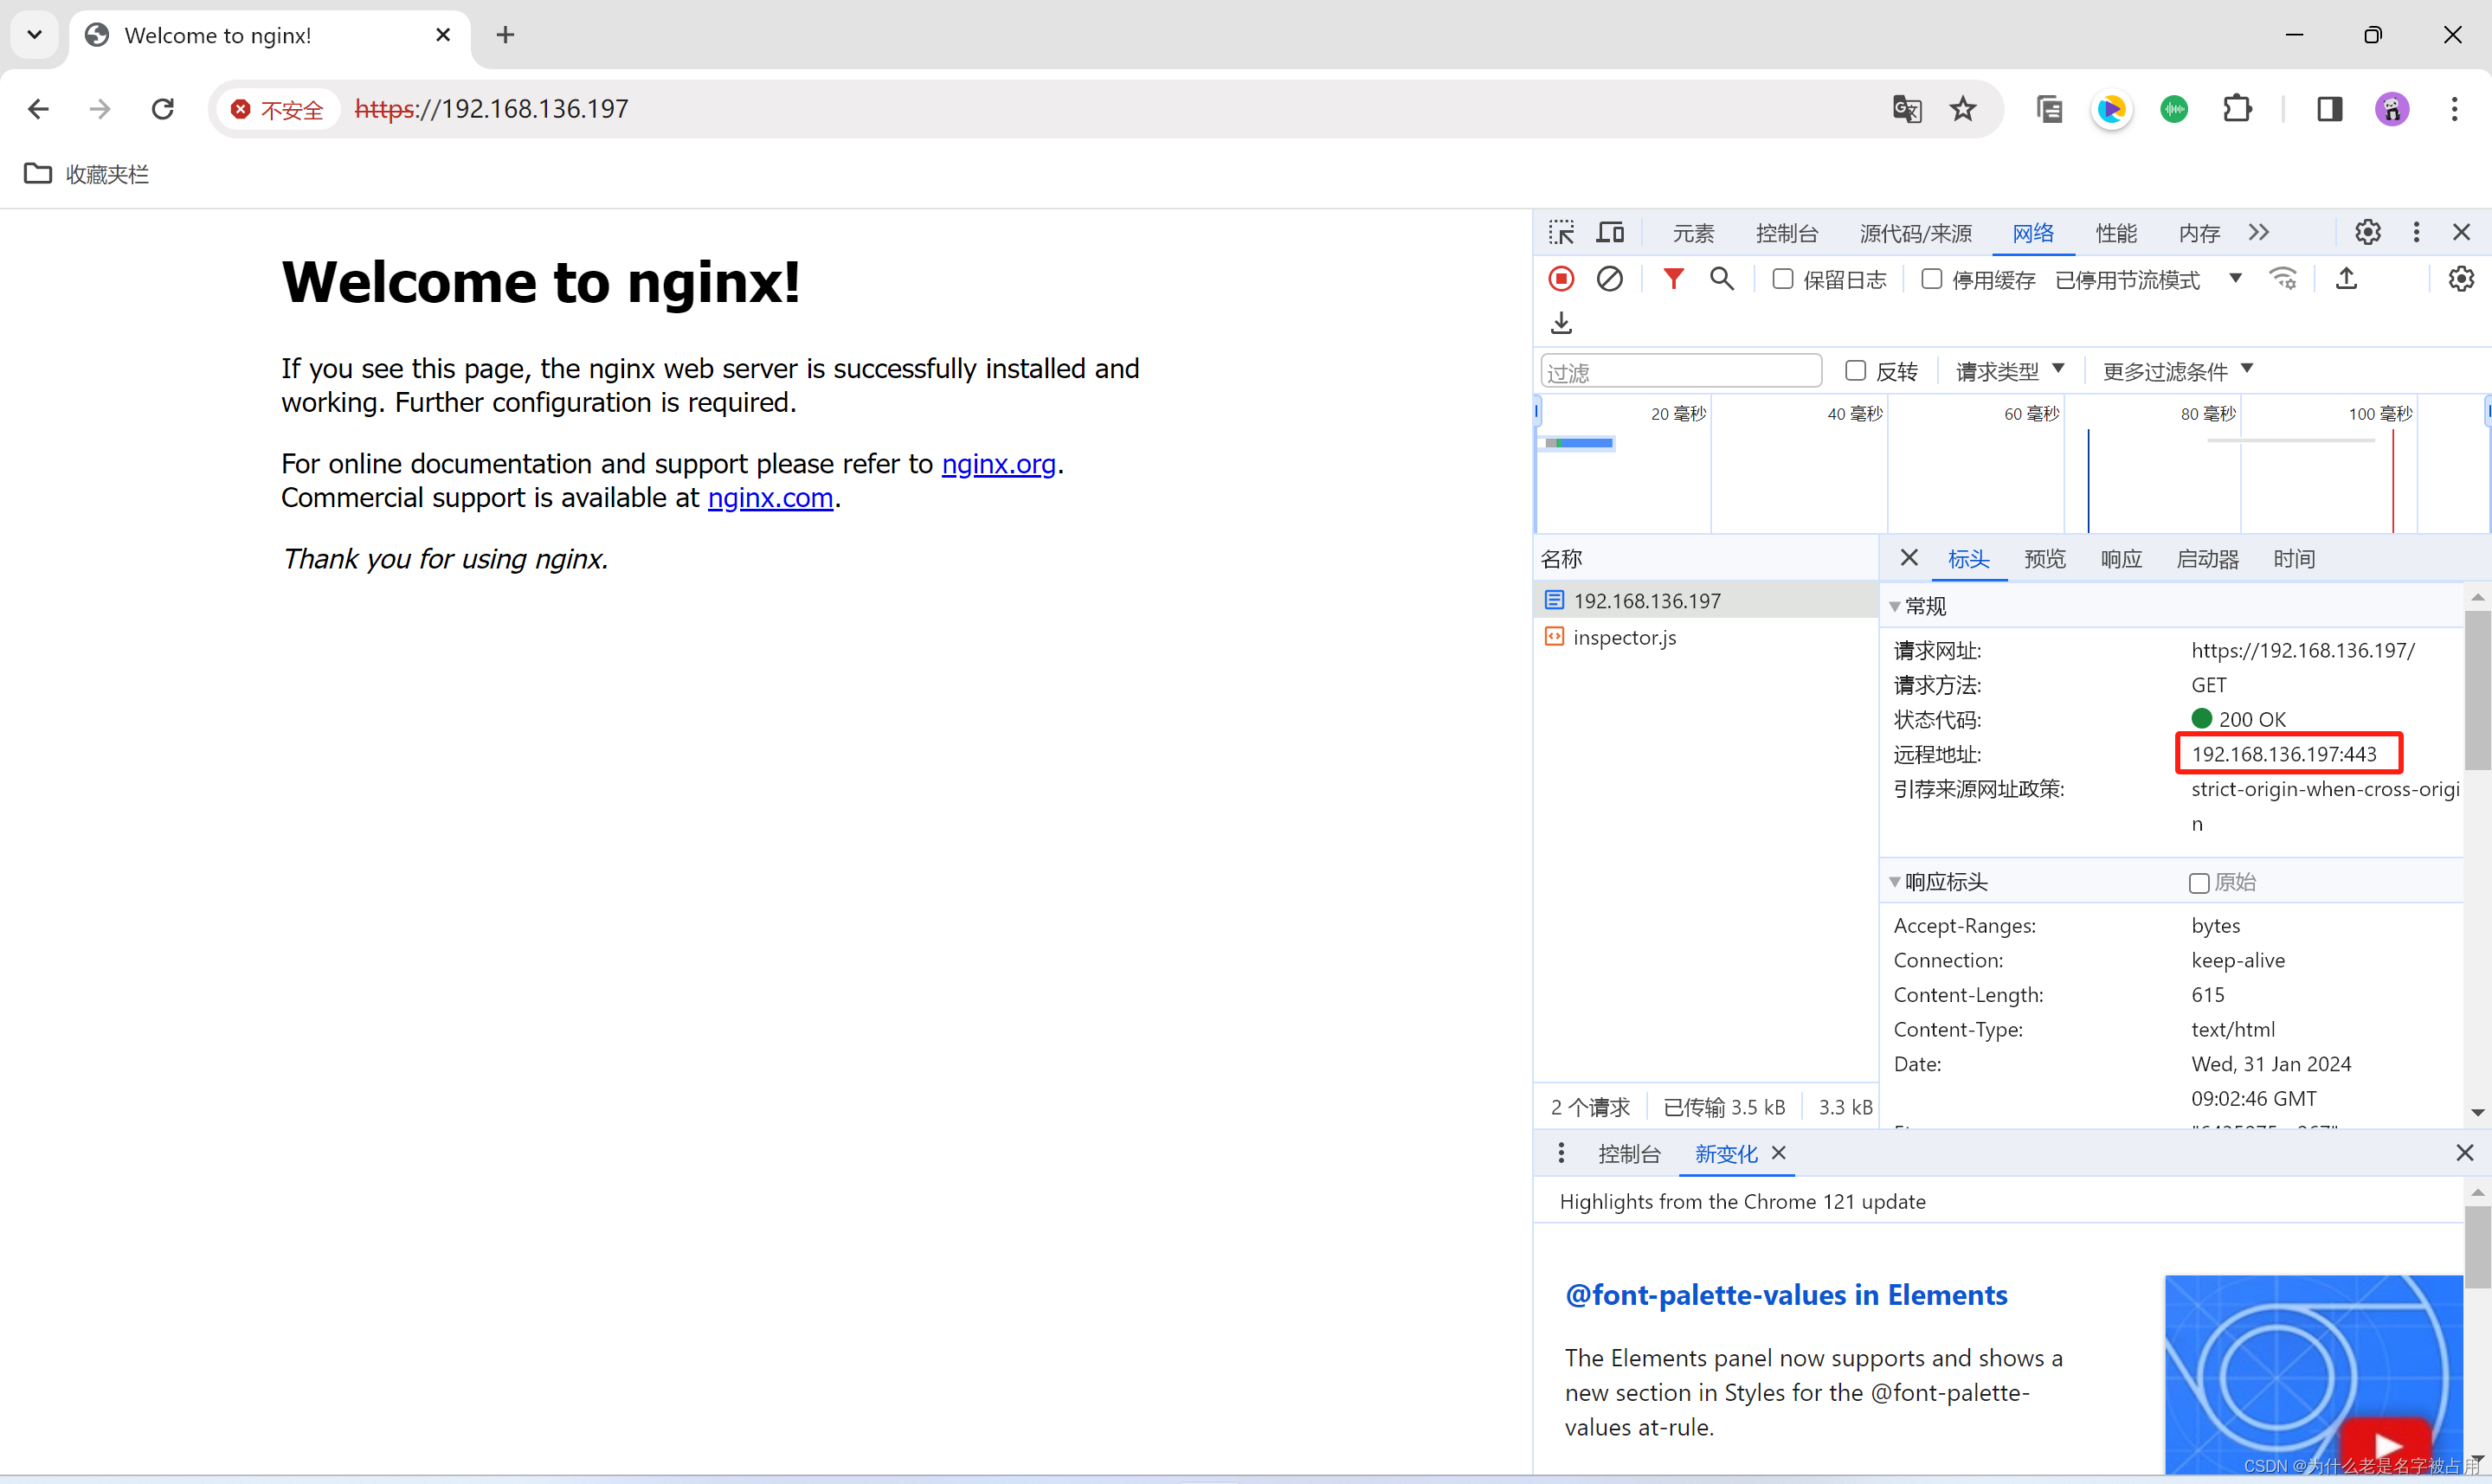Select inspector.js request row
The height and width of the screenshot is (1484, 2492).
1705,637
